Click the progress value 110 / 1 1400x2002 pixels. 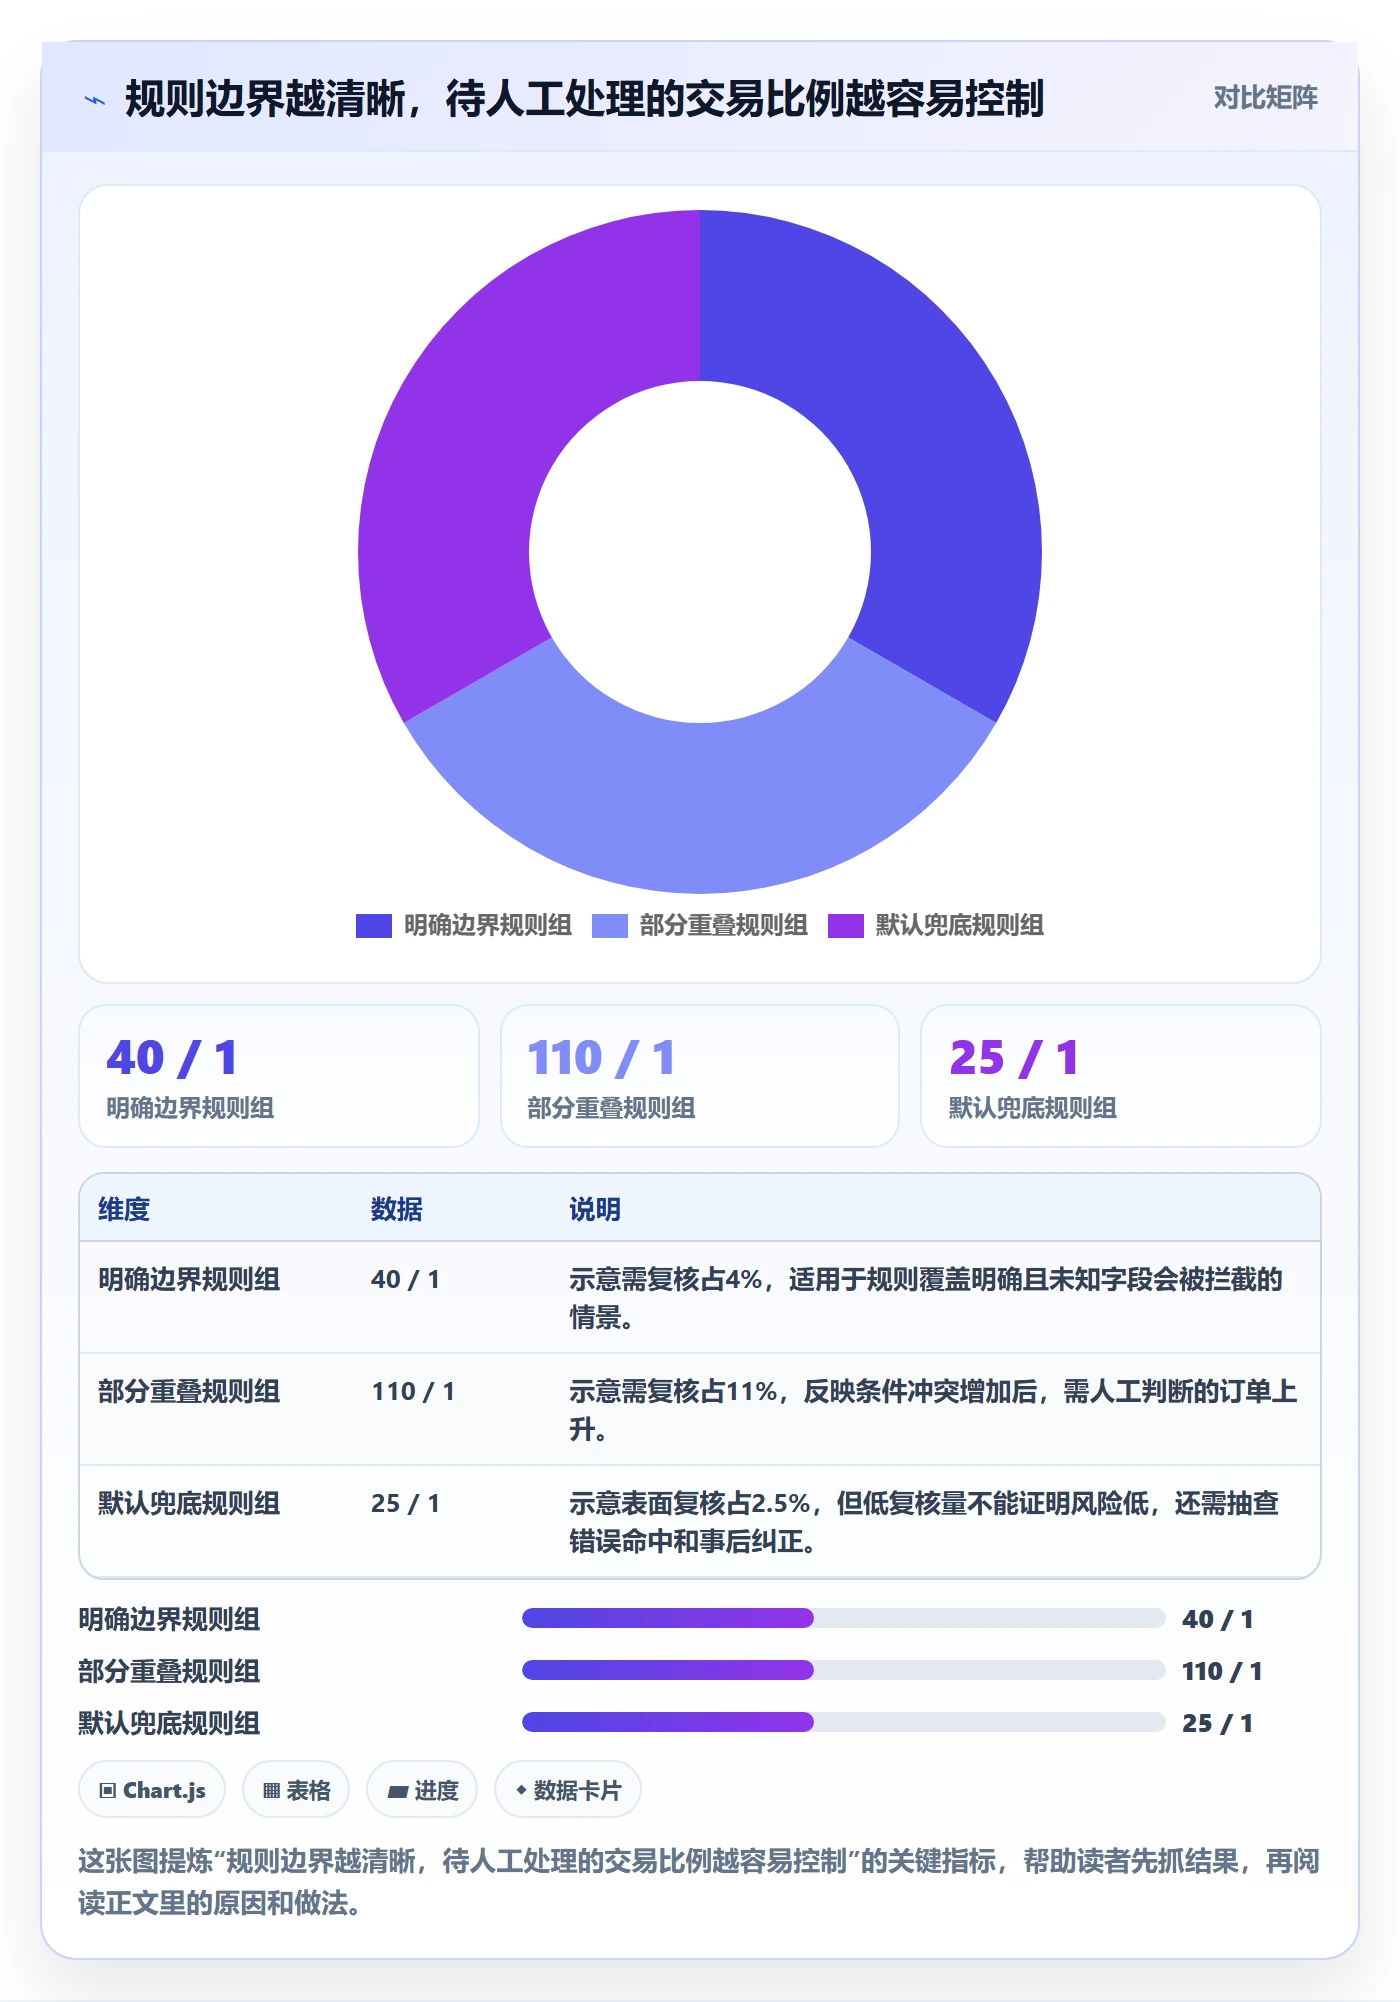point(1222,1671)
